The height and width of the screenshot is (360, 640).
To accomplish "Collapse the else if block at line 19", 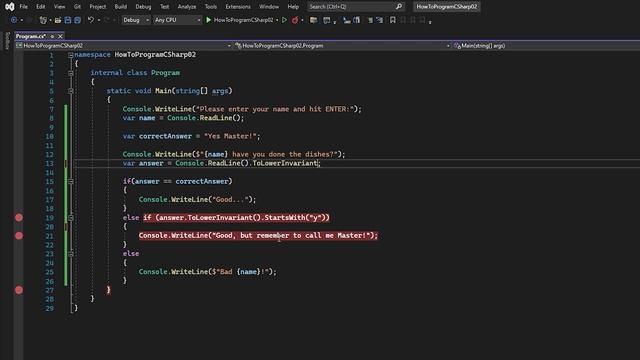I will pyautogui.click(x=71, y=218).
